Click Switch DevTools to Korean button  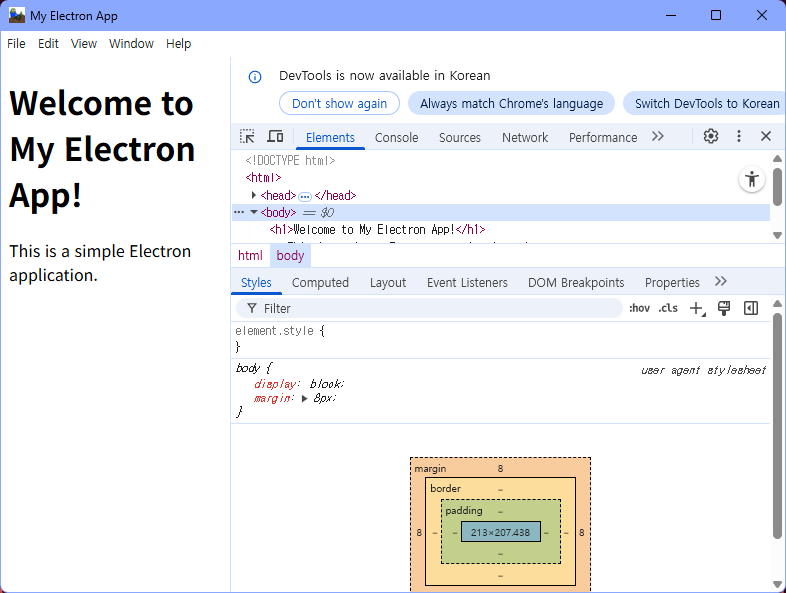pyautogui.click(x=706, y=103)
